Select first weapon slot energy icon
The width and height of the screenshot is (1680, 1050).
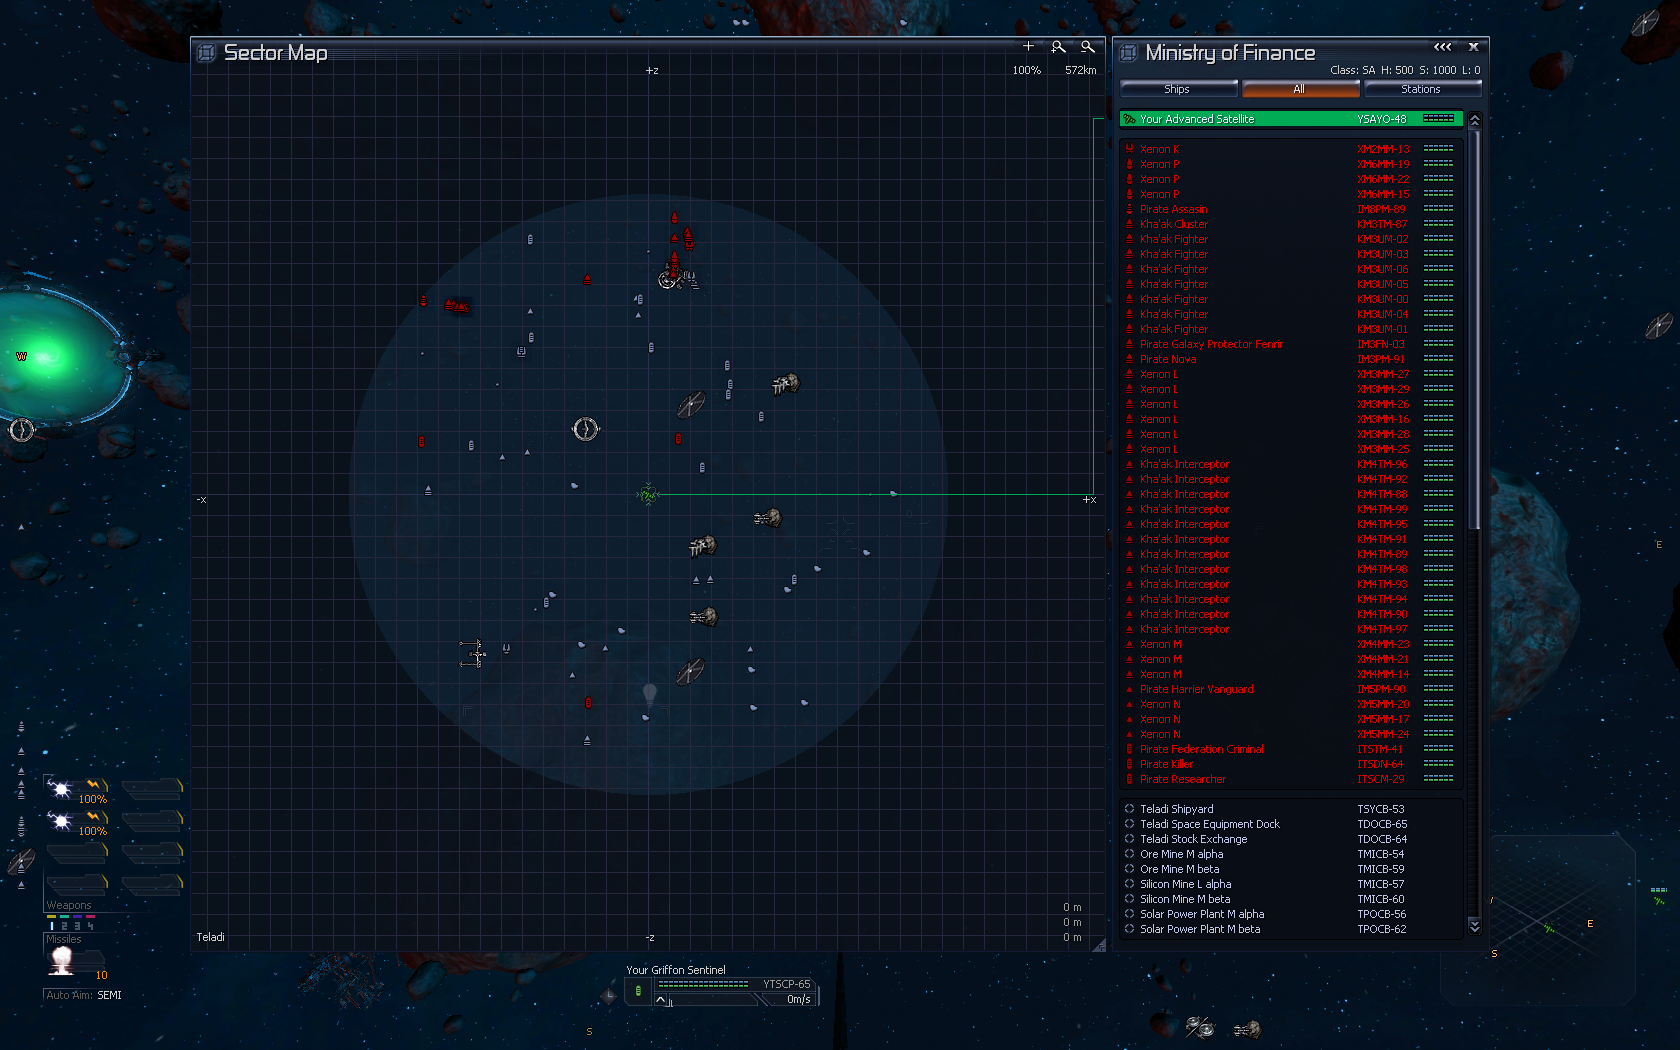61,790
